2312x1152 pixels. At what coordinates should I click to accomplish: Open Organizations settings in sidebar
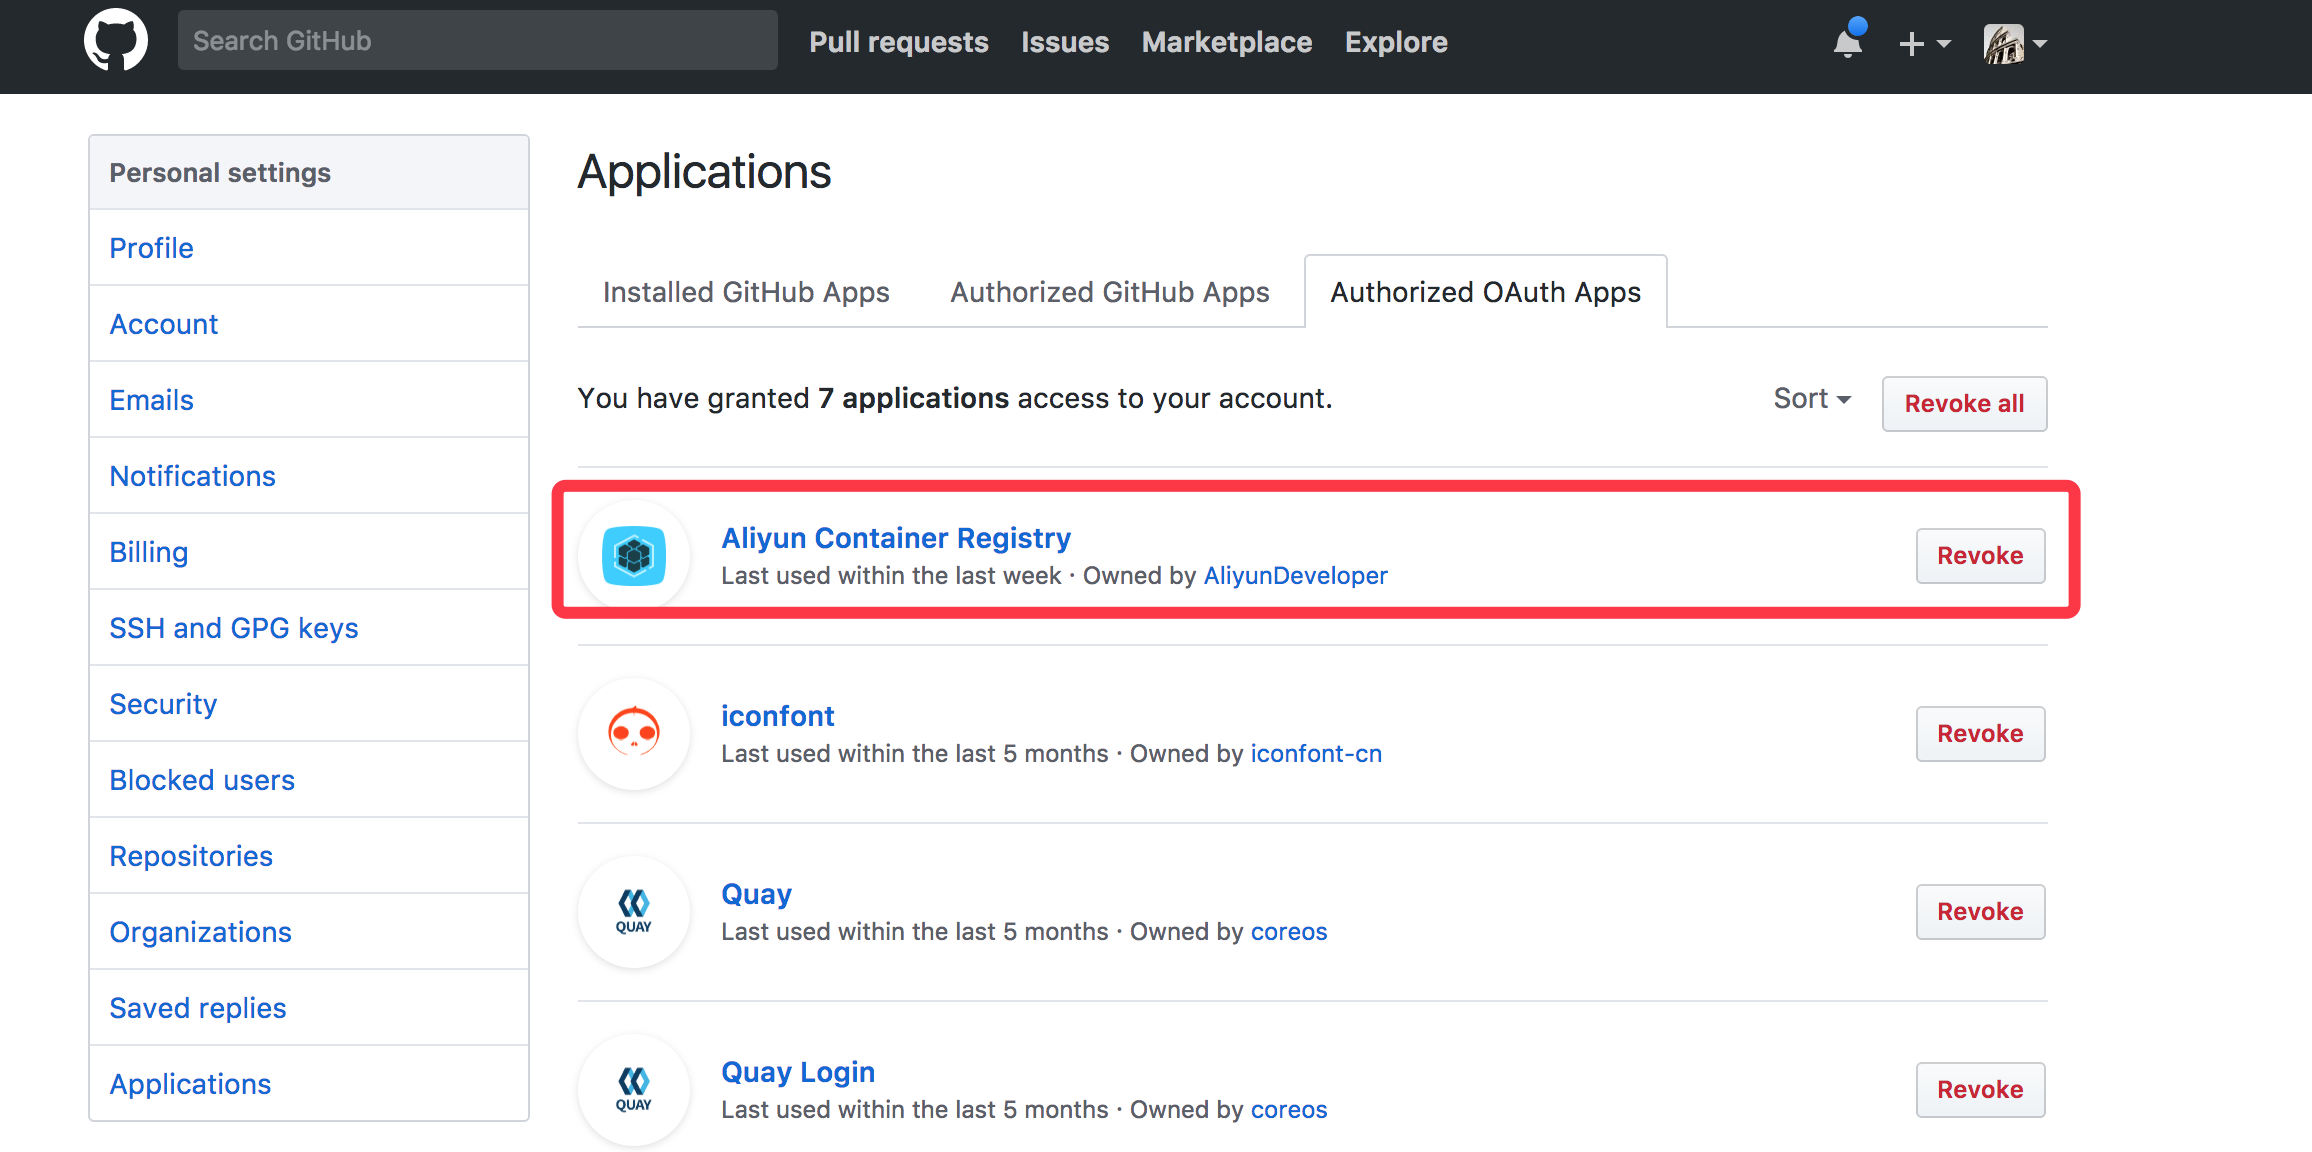point(309,932)
